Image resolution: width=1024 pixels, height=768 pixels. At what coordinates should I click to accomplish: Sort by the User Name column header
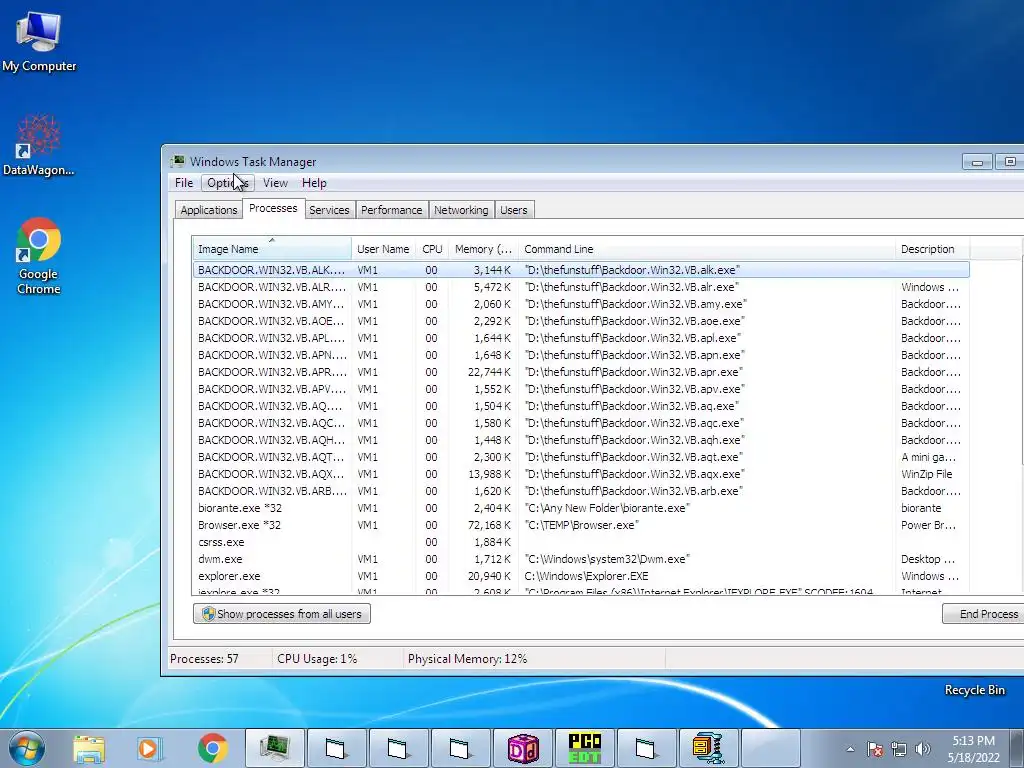coord(383,249)
